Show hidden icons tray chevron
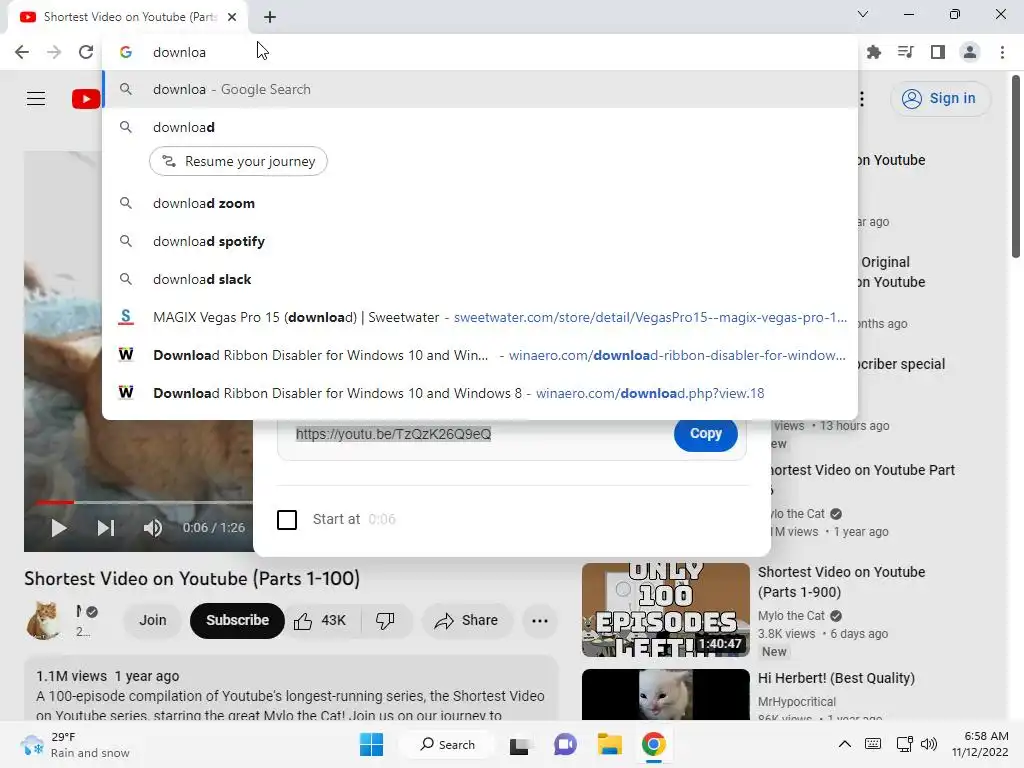Viewport: 1024px width, 768px height. click(x=844, y=744)
